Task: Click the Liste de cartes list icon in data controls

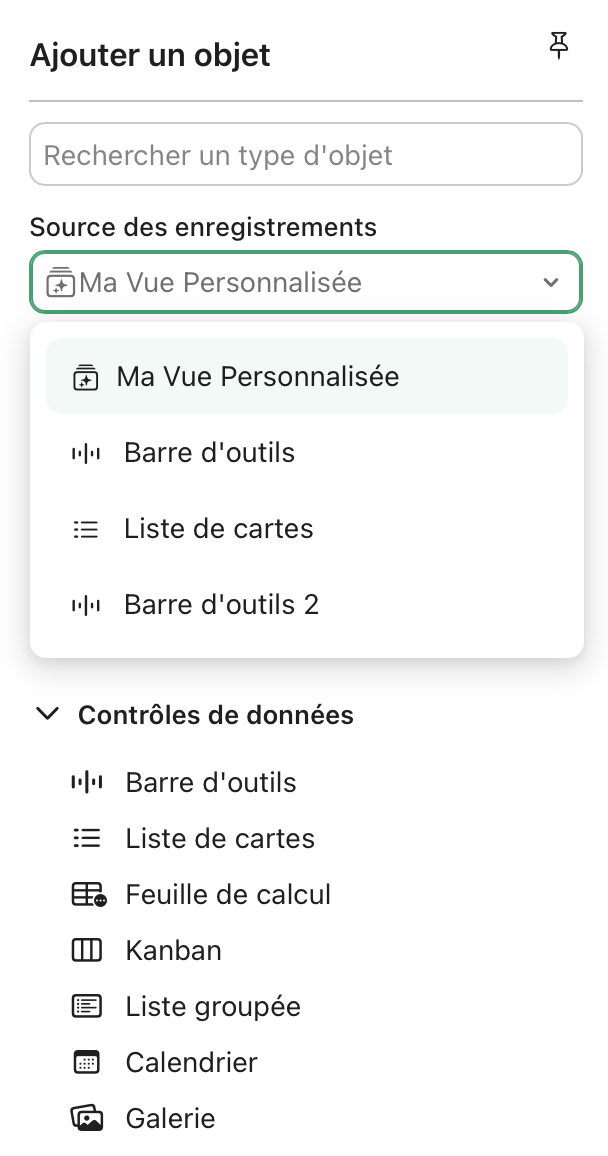Action: pos(87,838)
